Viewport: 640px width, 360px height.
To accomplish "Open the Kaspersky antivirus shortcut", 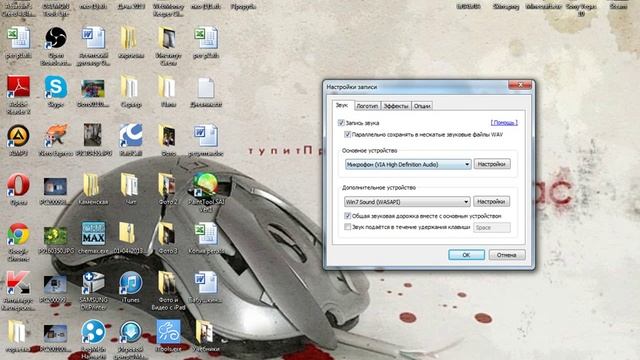I will (18, 283).
